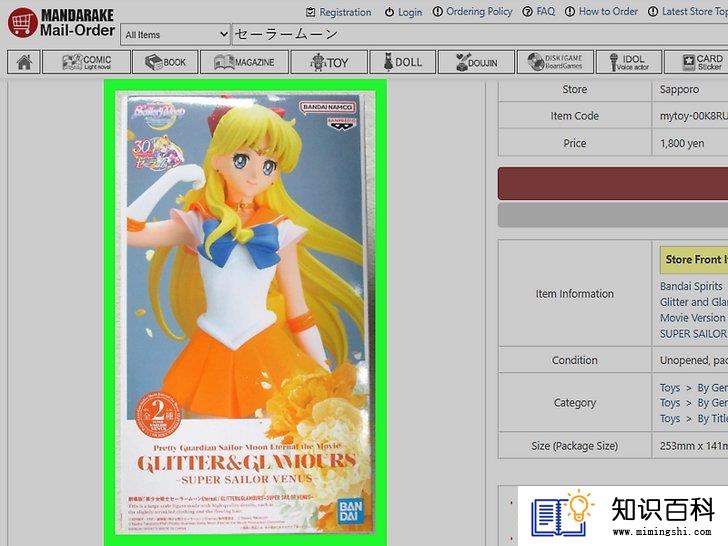Click the comic book icon in COMIC tab
Image resolution: width=728 pixels, height=546 pixels.
(x=72, y=62)
